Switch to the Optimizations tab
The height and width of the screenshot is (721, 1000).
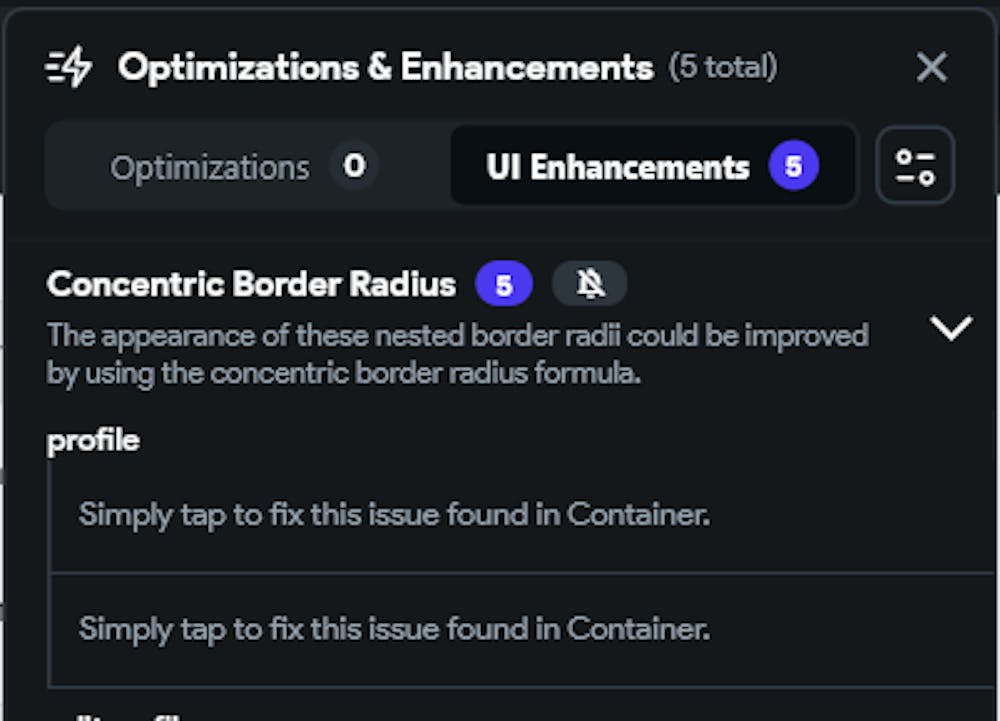point(210,167)
